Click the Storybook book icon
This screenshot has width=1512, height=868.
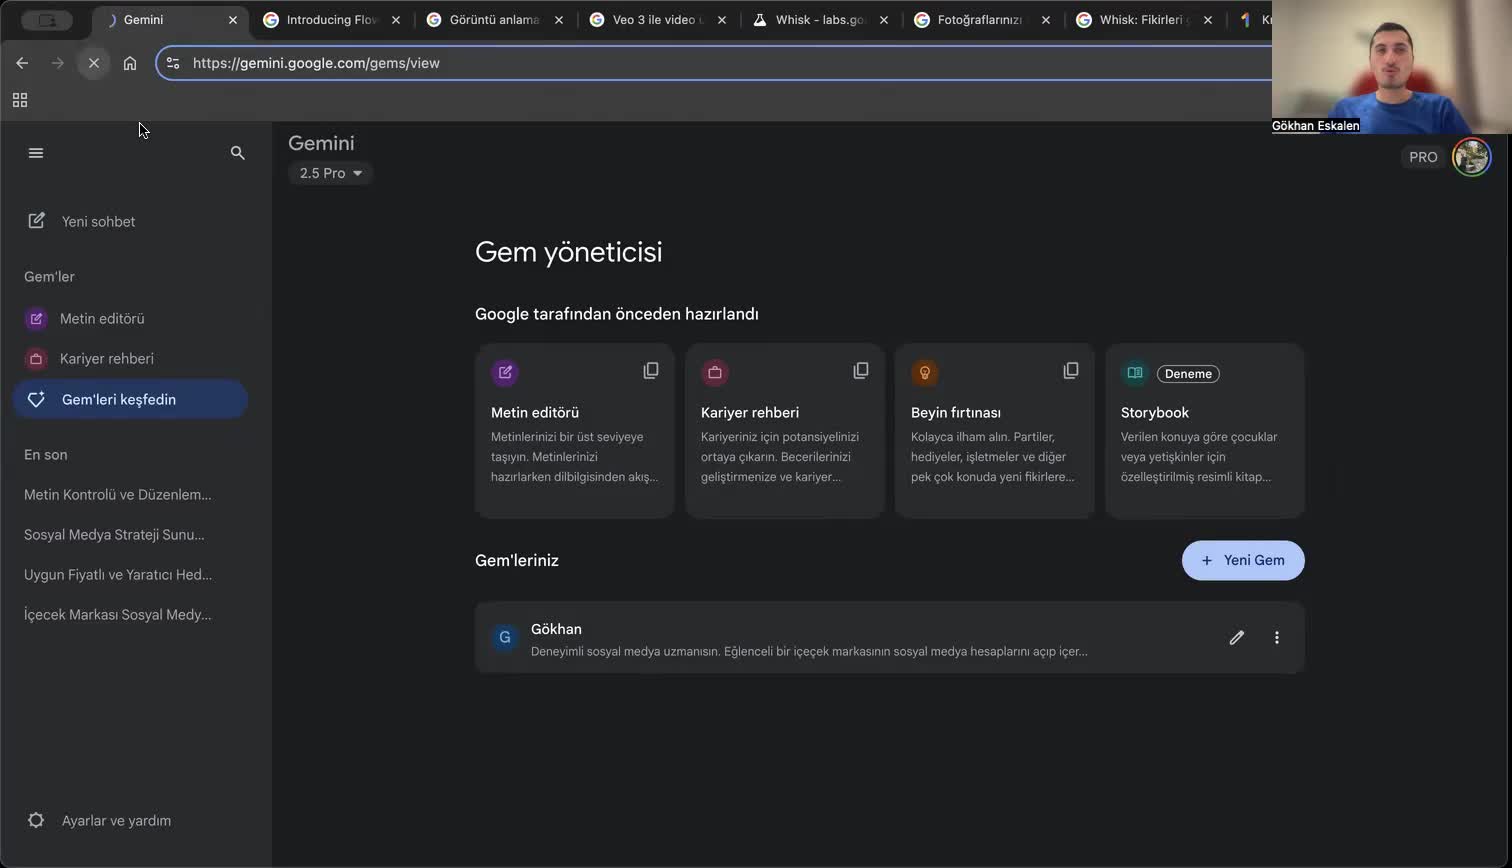pyautogui.click(x=1135, y=373)
